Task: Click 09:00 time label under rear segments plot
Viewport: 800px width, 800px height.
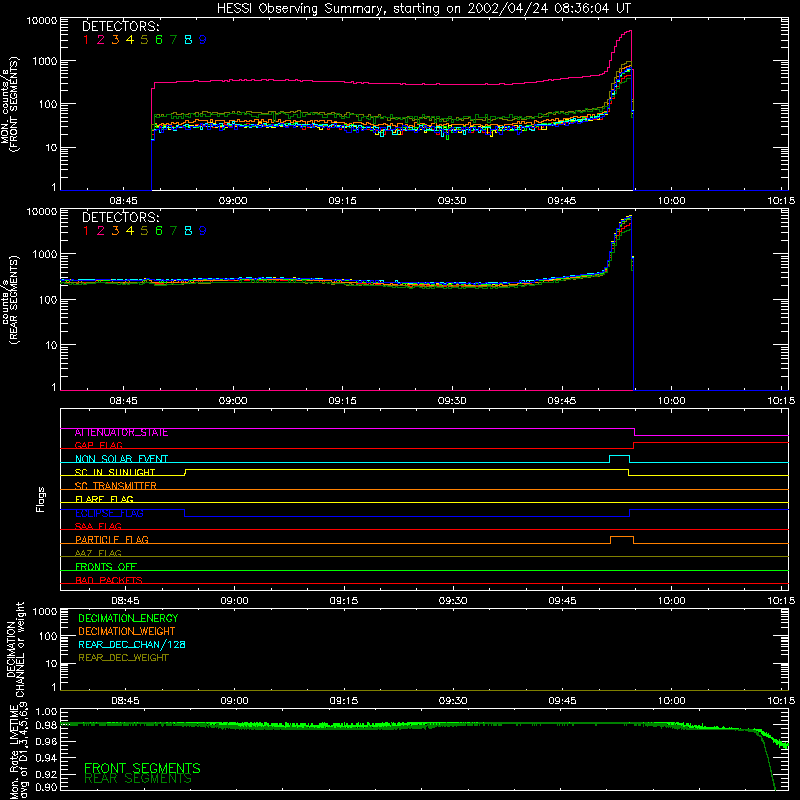Action: [233, 401]
